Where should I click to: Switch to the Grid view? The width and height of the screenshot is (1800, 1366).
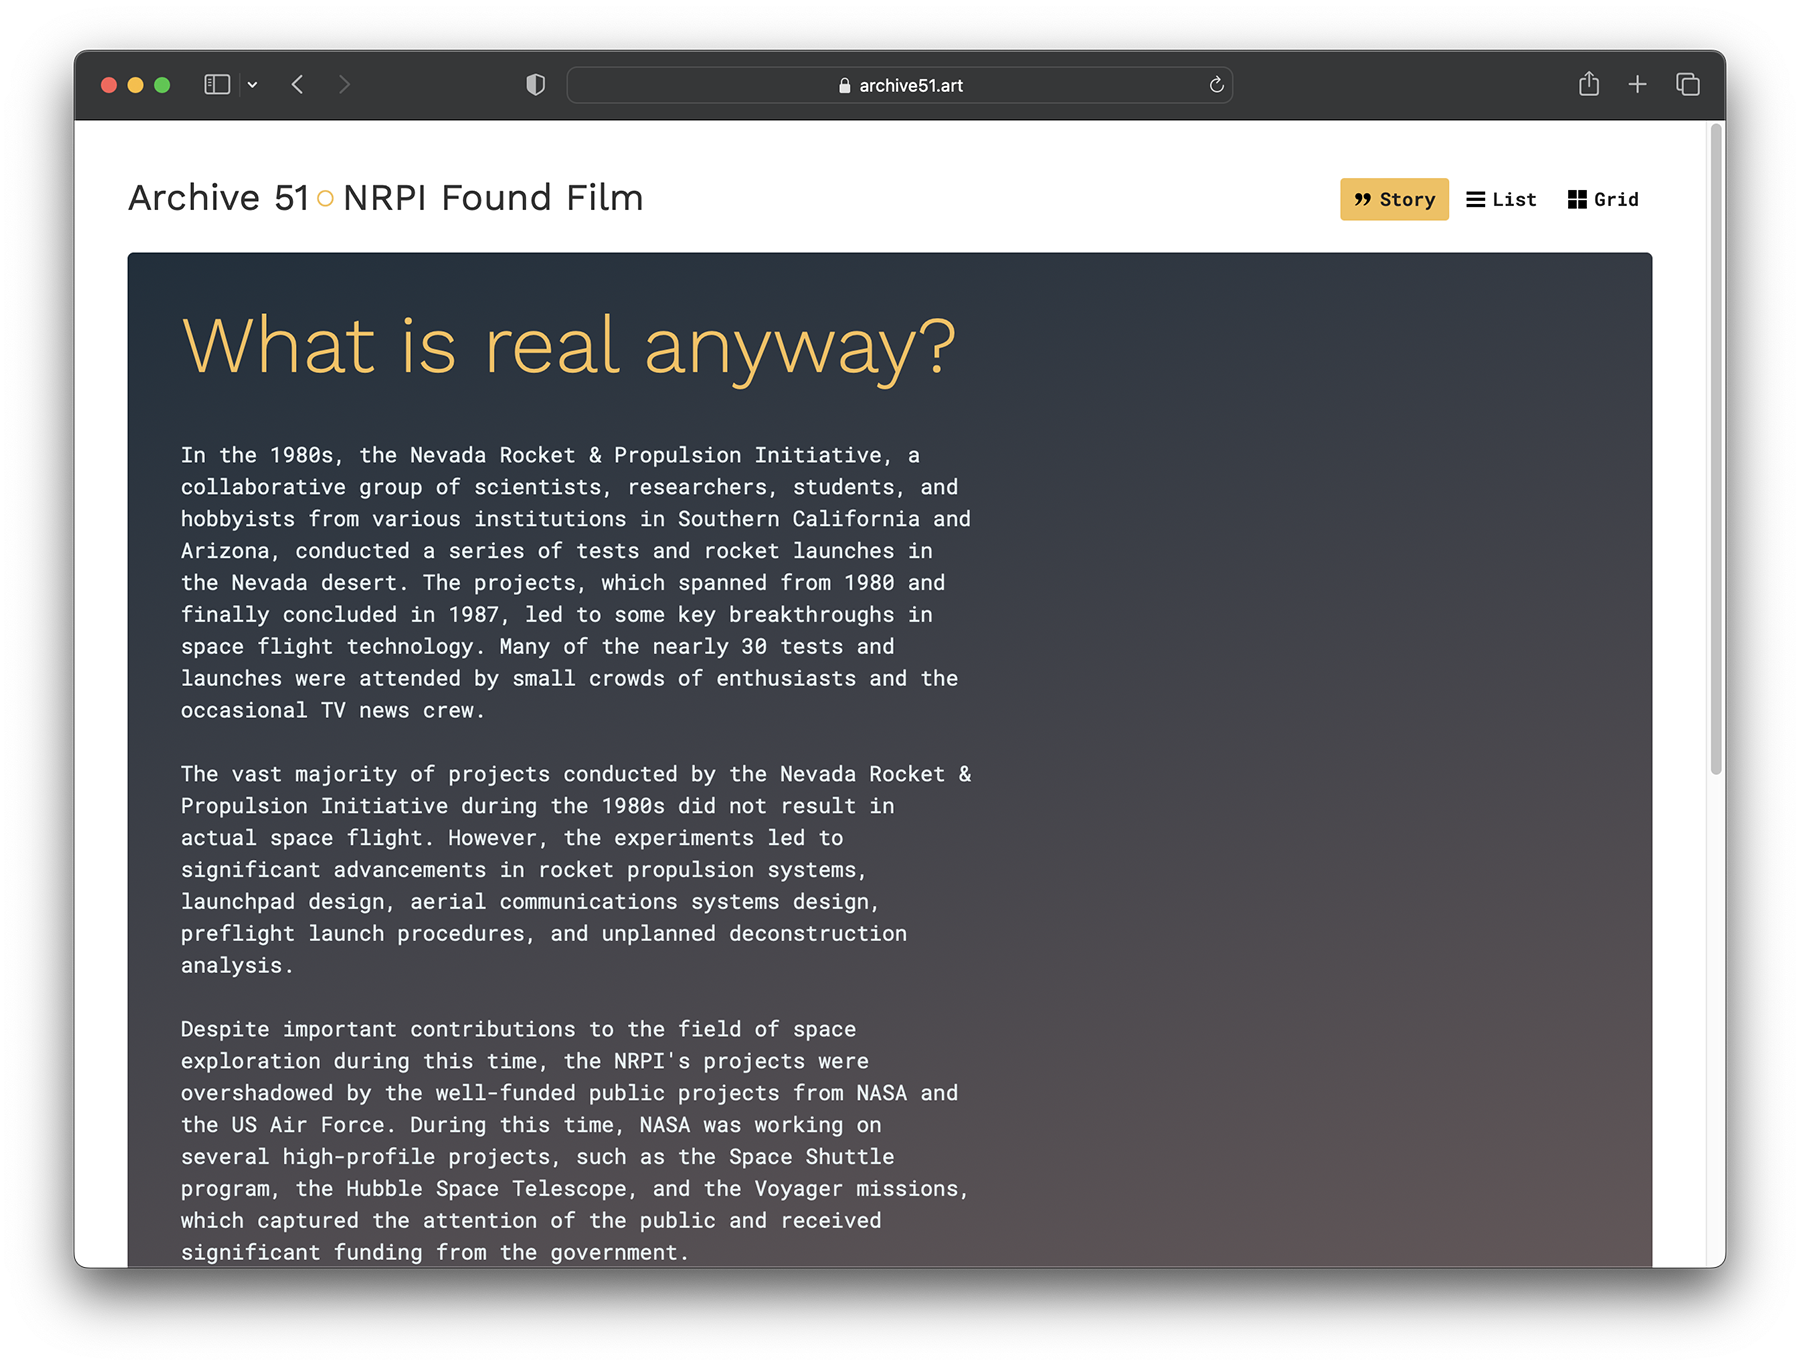[1603, 199]
